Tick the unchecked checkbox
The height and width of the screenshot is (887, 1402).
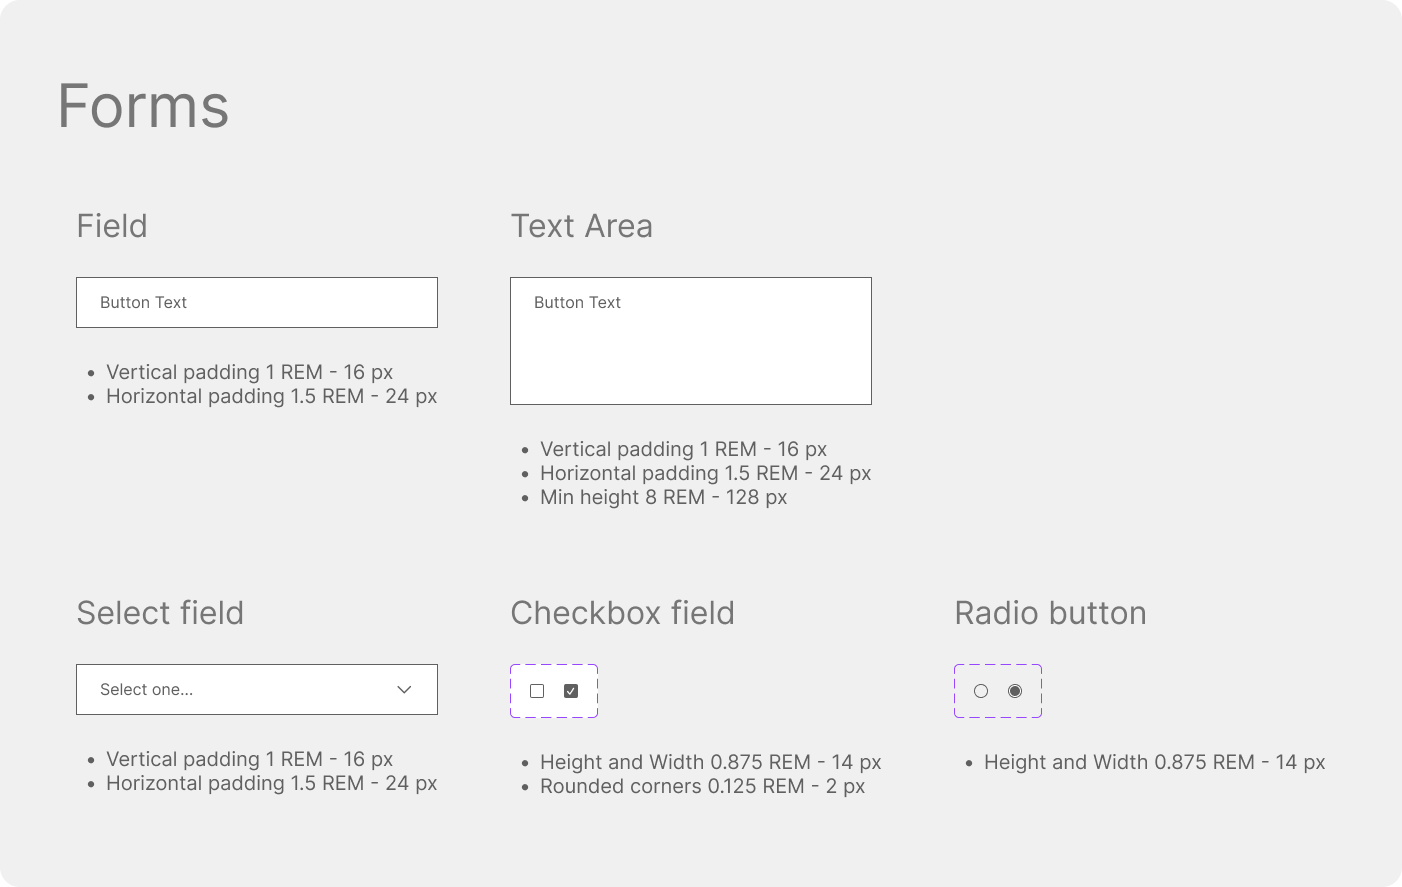click(537, 691)
